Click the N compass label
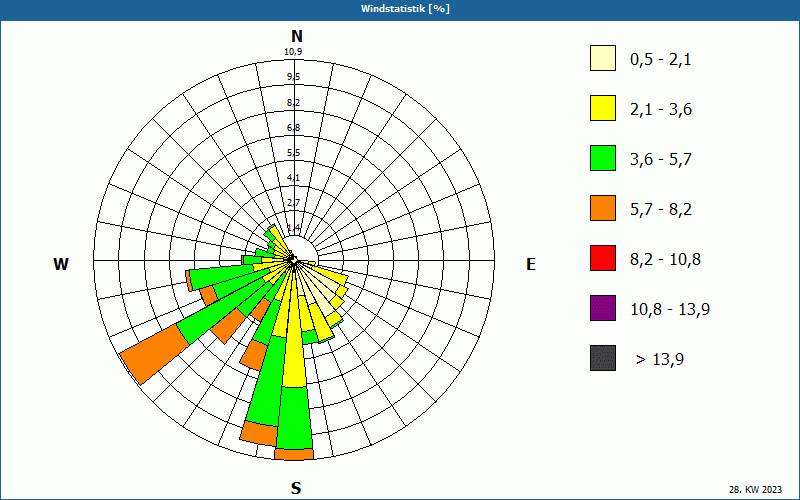Screen dimensions: 800x500 click(x=297, y=36)
